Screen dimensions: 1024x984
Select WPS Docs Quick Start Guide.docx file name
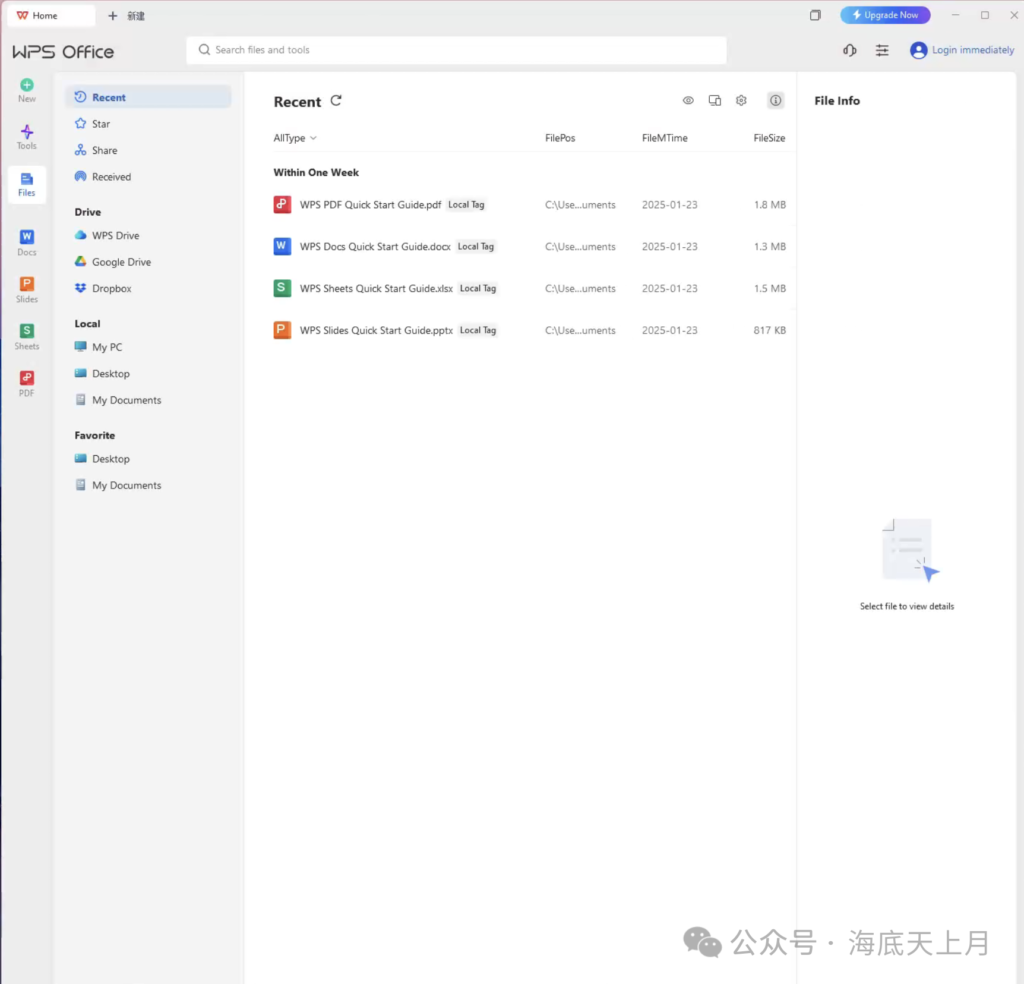click(375, 246)
